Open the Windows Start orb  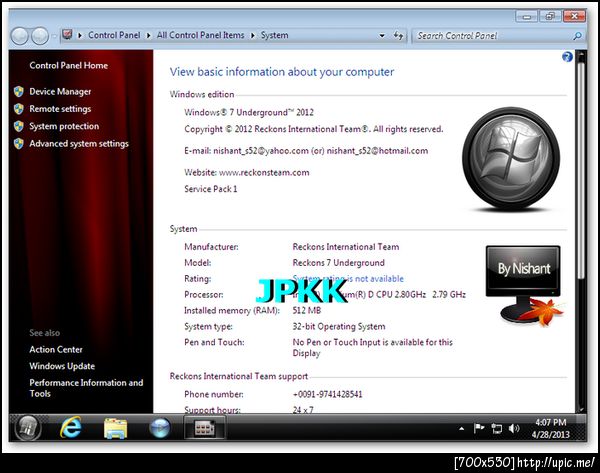tap(28, 427)
